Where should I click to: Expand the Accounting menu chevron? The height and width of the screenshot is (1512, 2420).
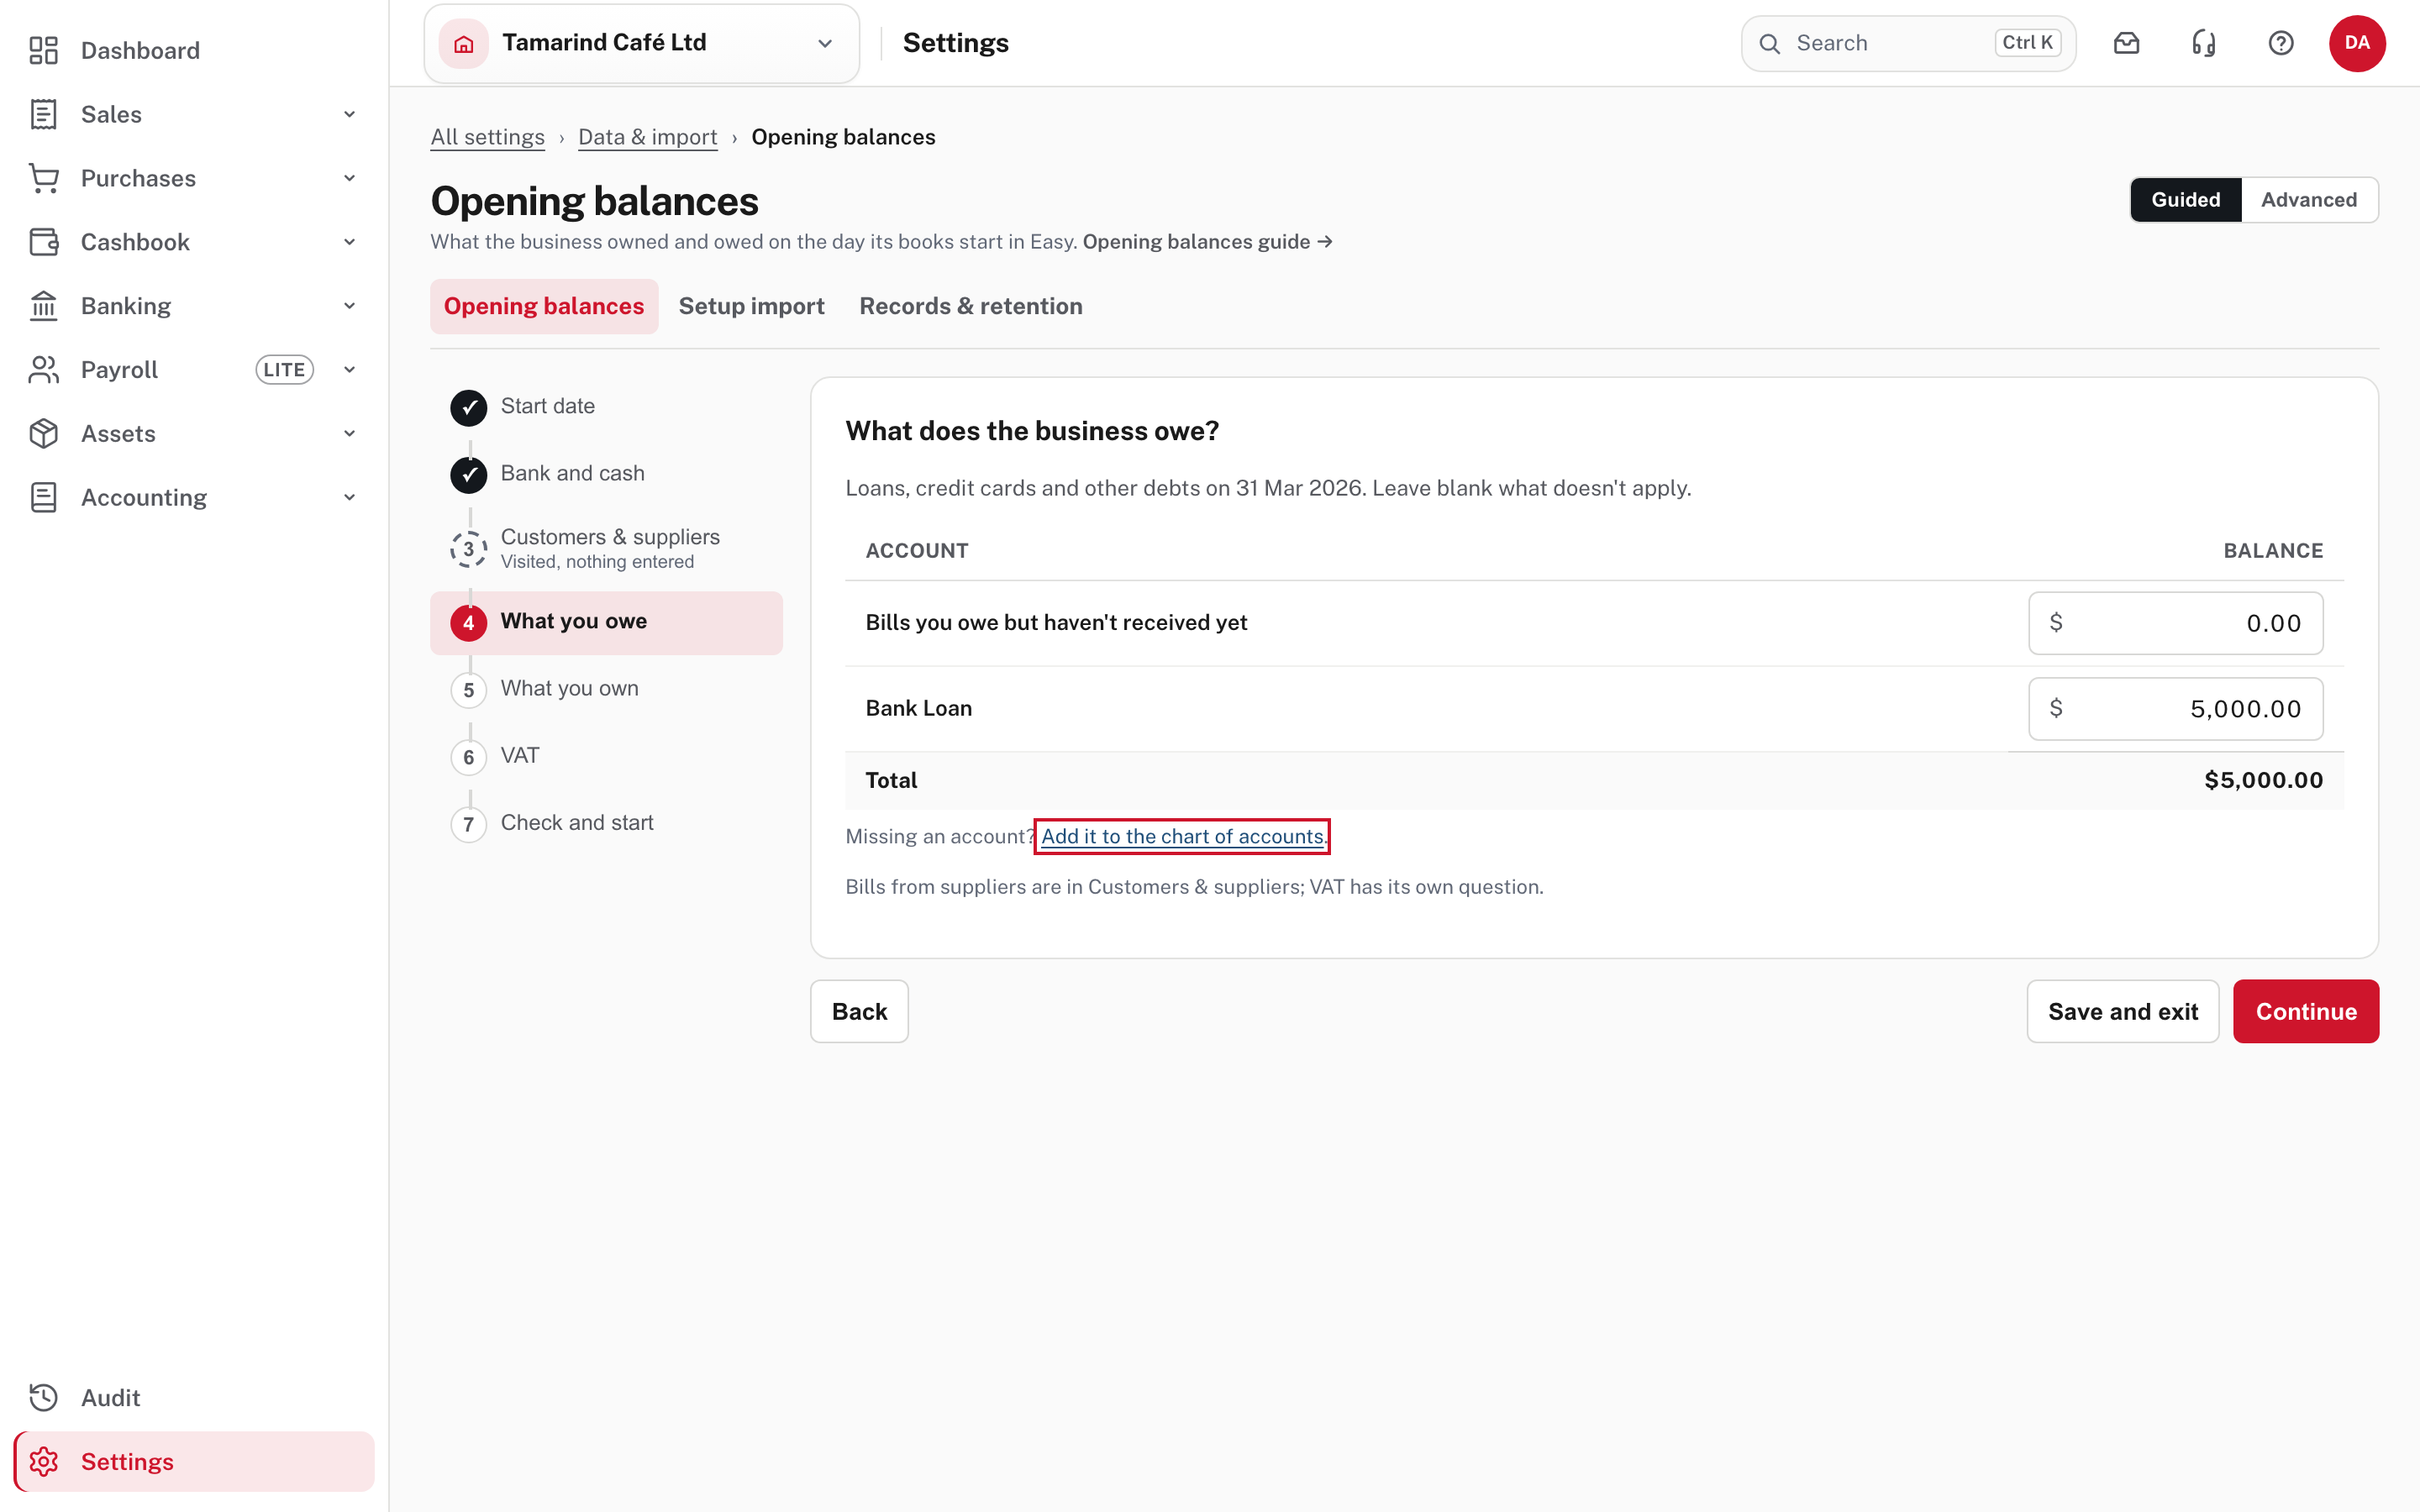pyautogui.click(x=349, y=498)
